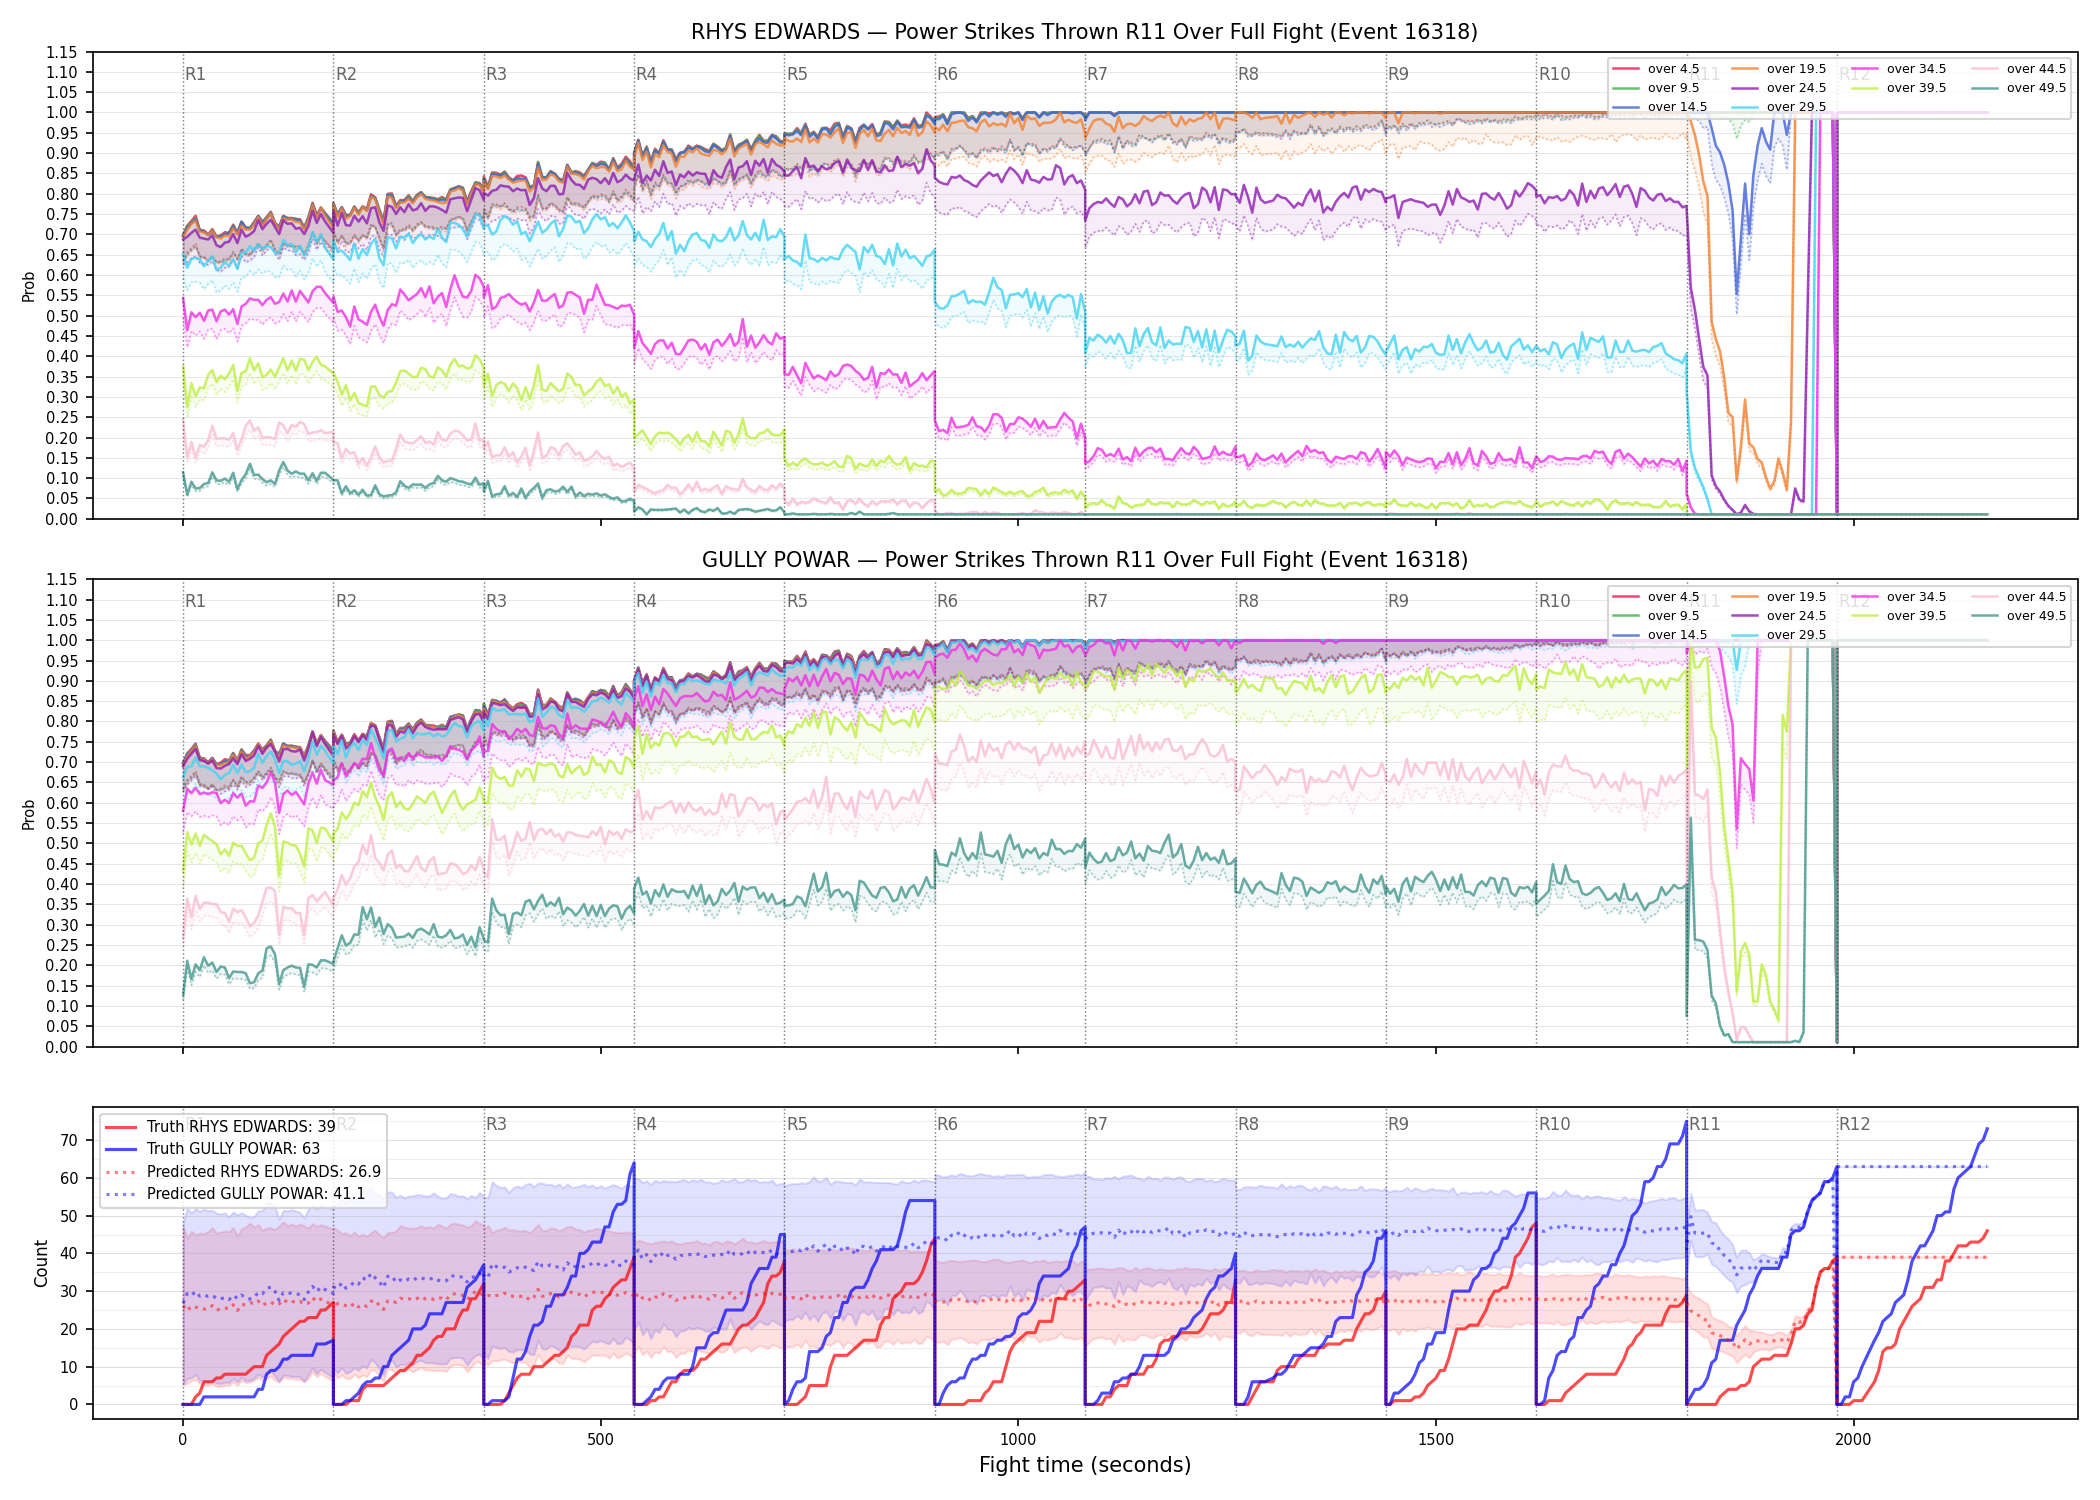Click the Count axis tick label 40
The width and height of the screenshot is (2100, 1500).
pos(69,1254)
